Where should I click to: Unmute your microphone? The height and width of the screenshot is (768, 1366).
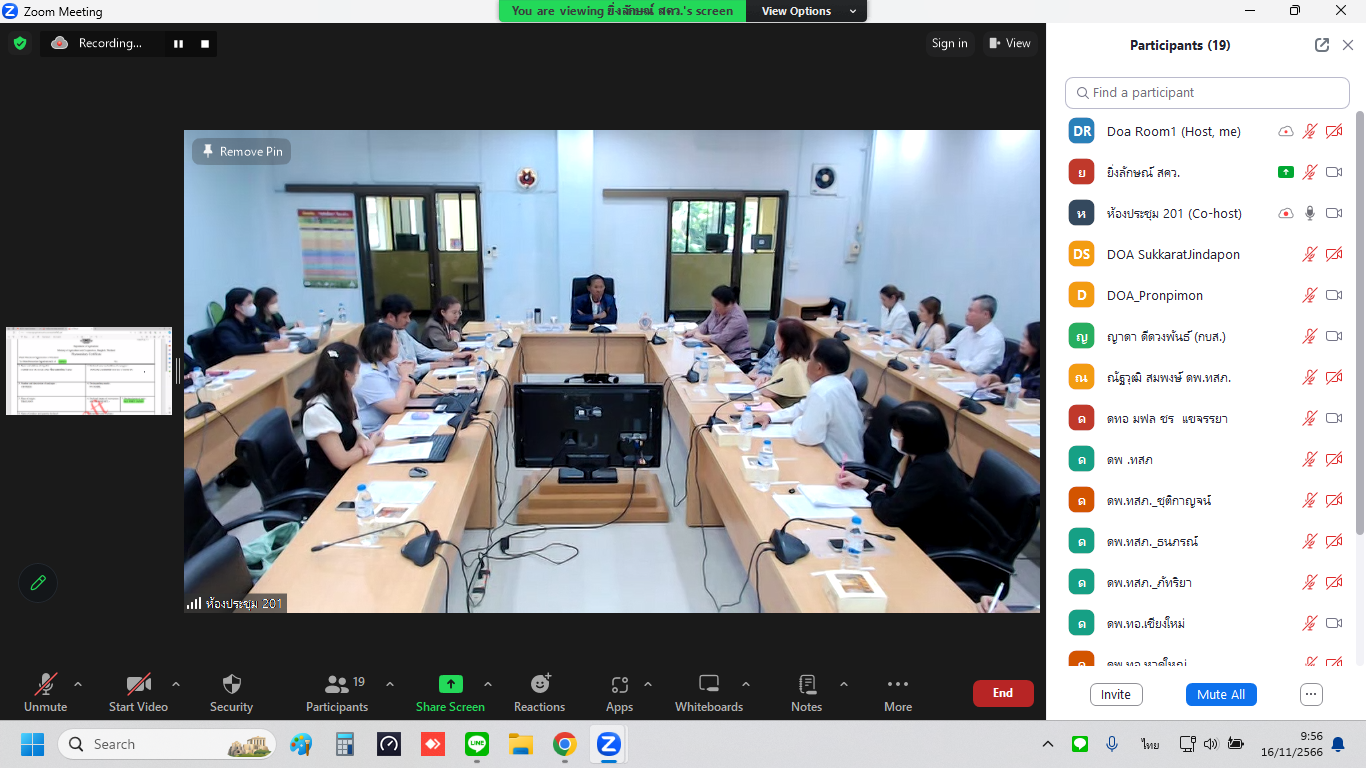(x=46, y=691)
